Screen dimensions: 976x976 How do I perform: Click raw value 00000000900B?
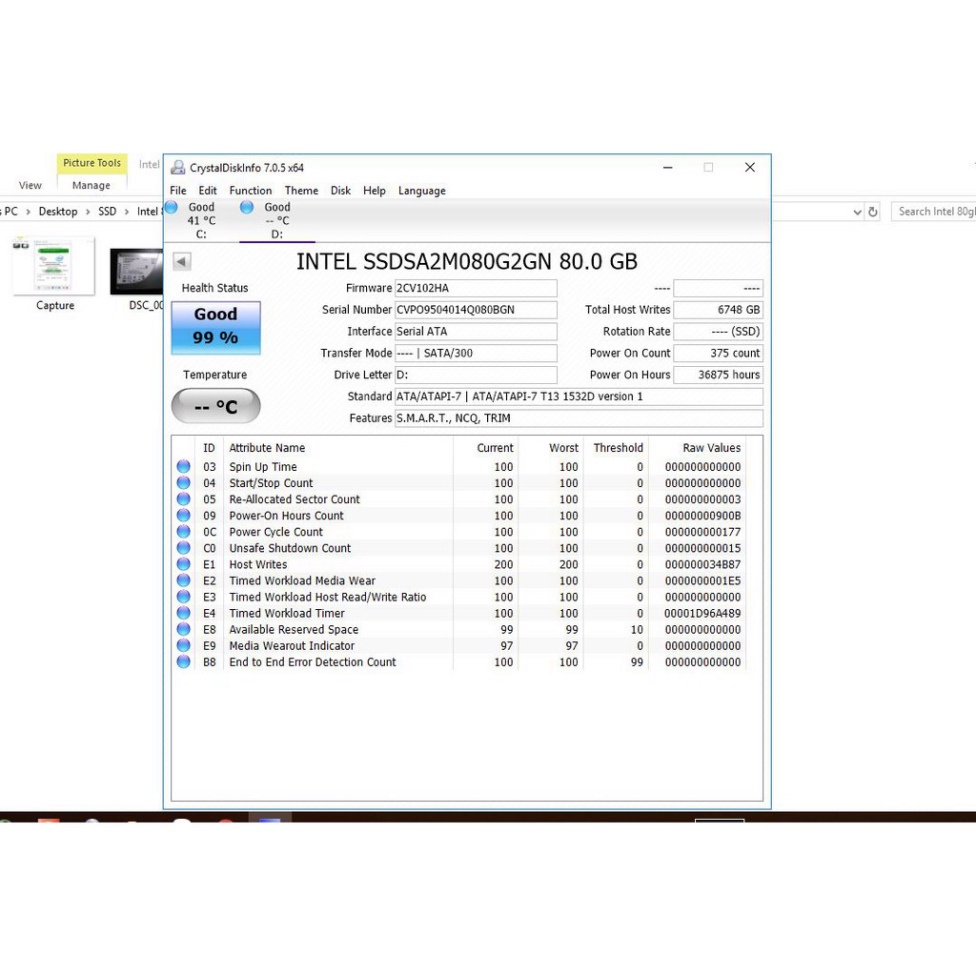click(702, 515)
